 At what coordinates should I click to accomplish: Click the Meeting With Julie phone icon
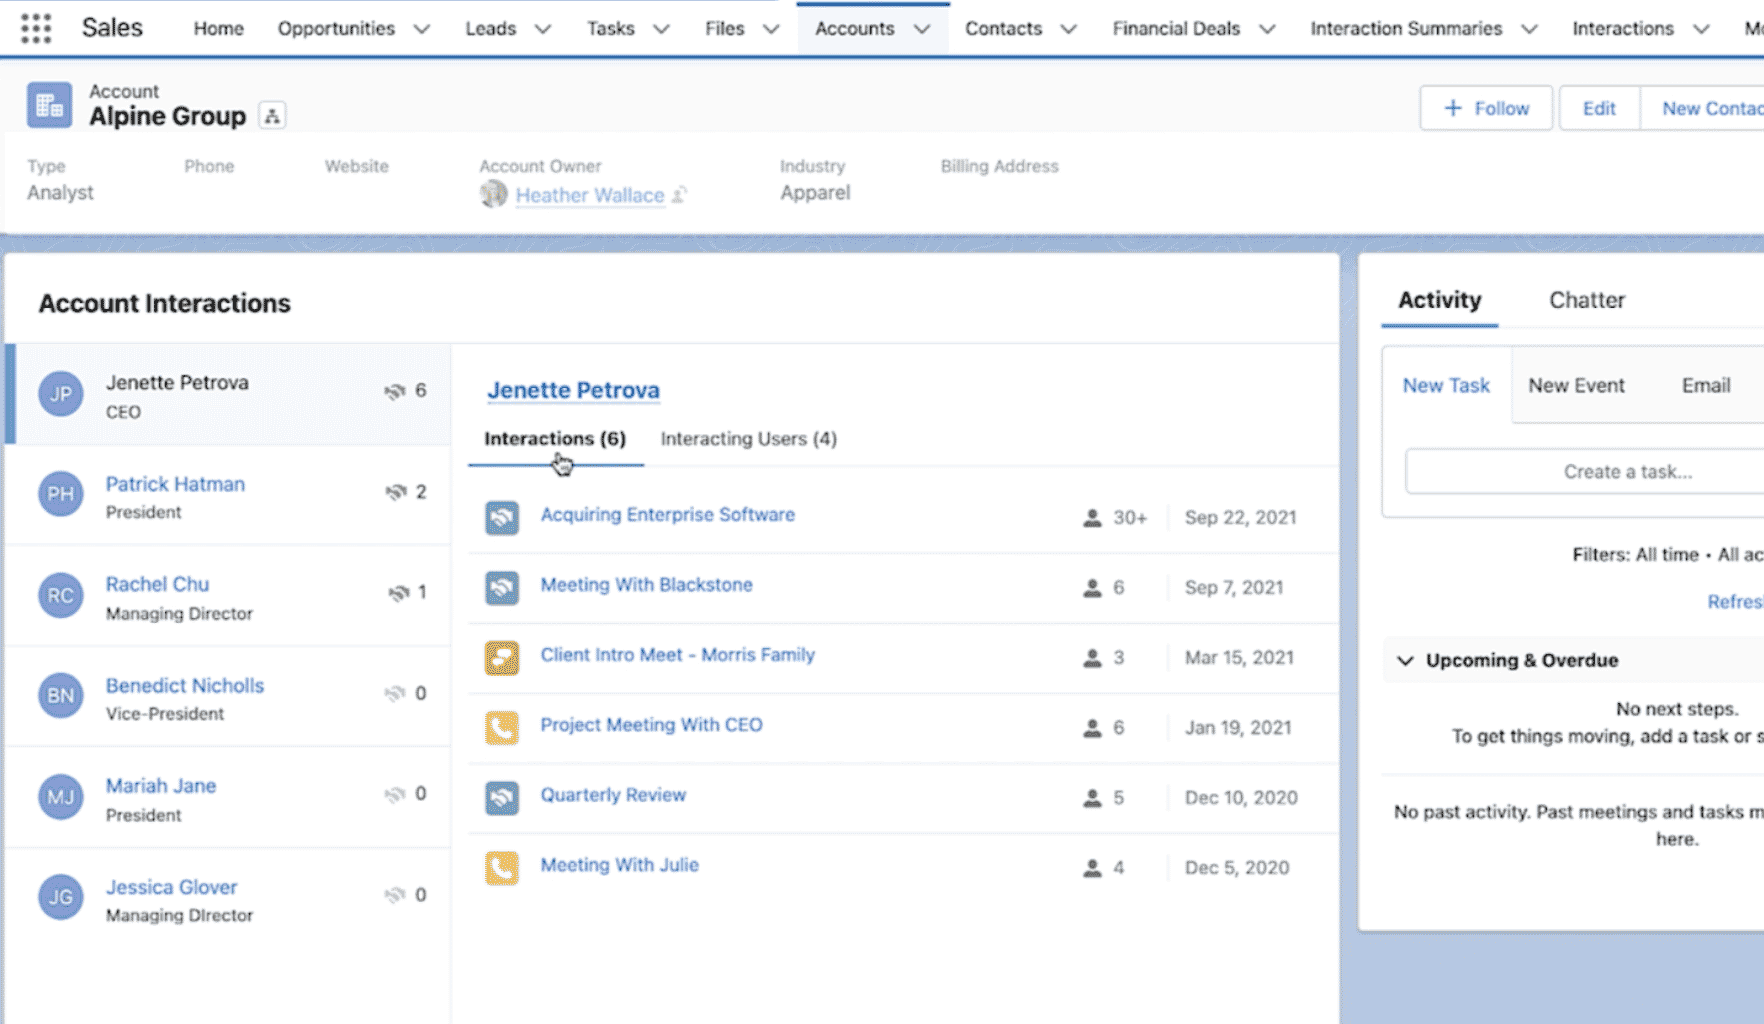pyautogui.click(x=502, y=867)
